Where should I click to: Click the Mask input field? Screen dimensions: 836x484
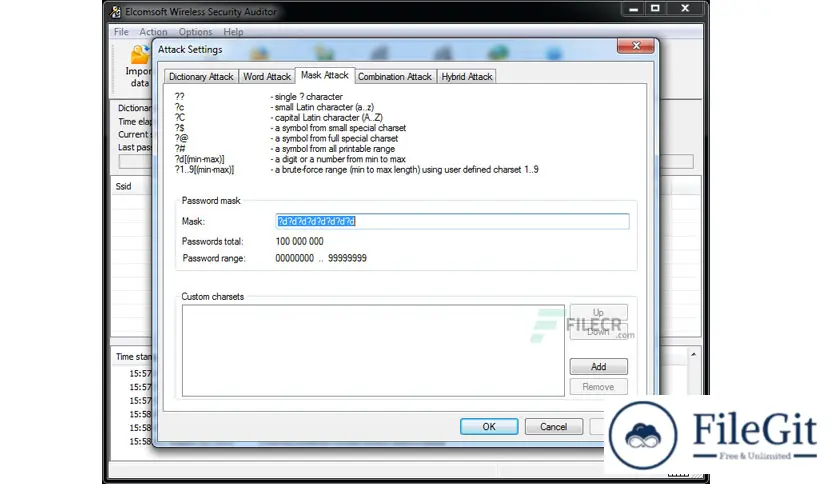click(x=452, y=221)
